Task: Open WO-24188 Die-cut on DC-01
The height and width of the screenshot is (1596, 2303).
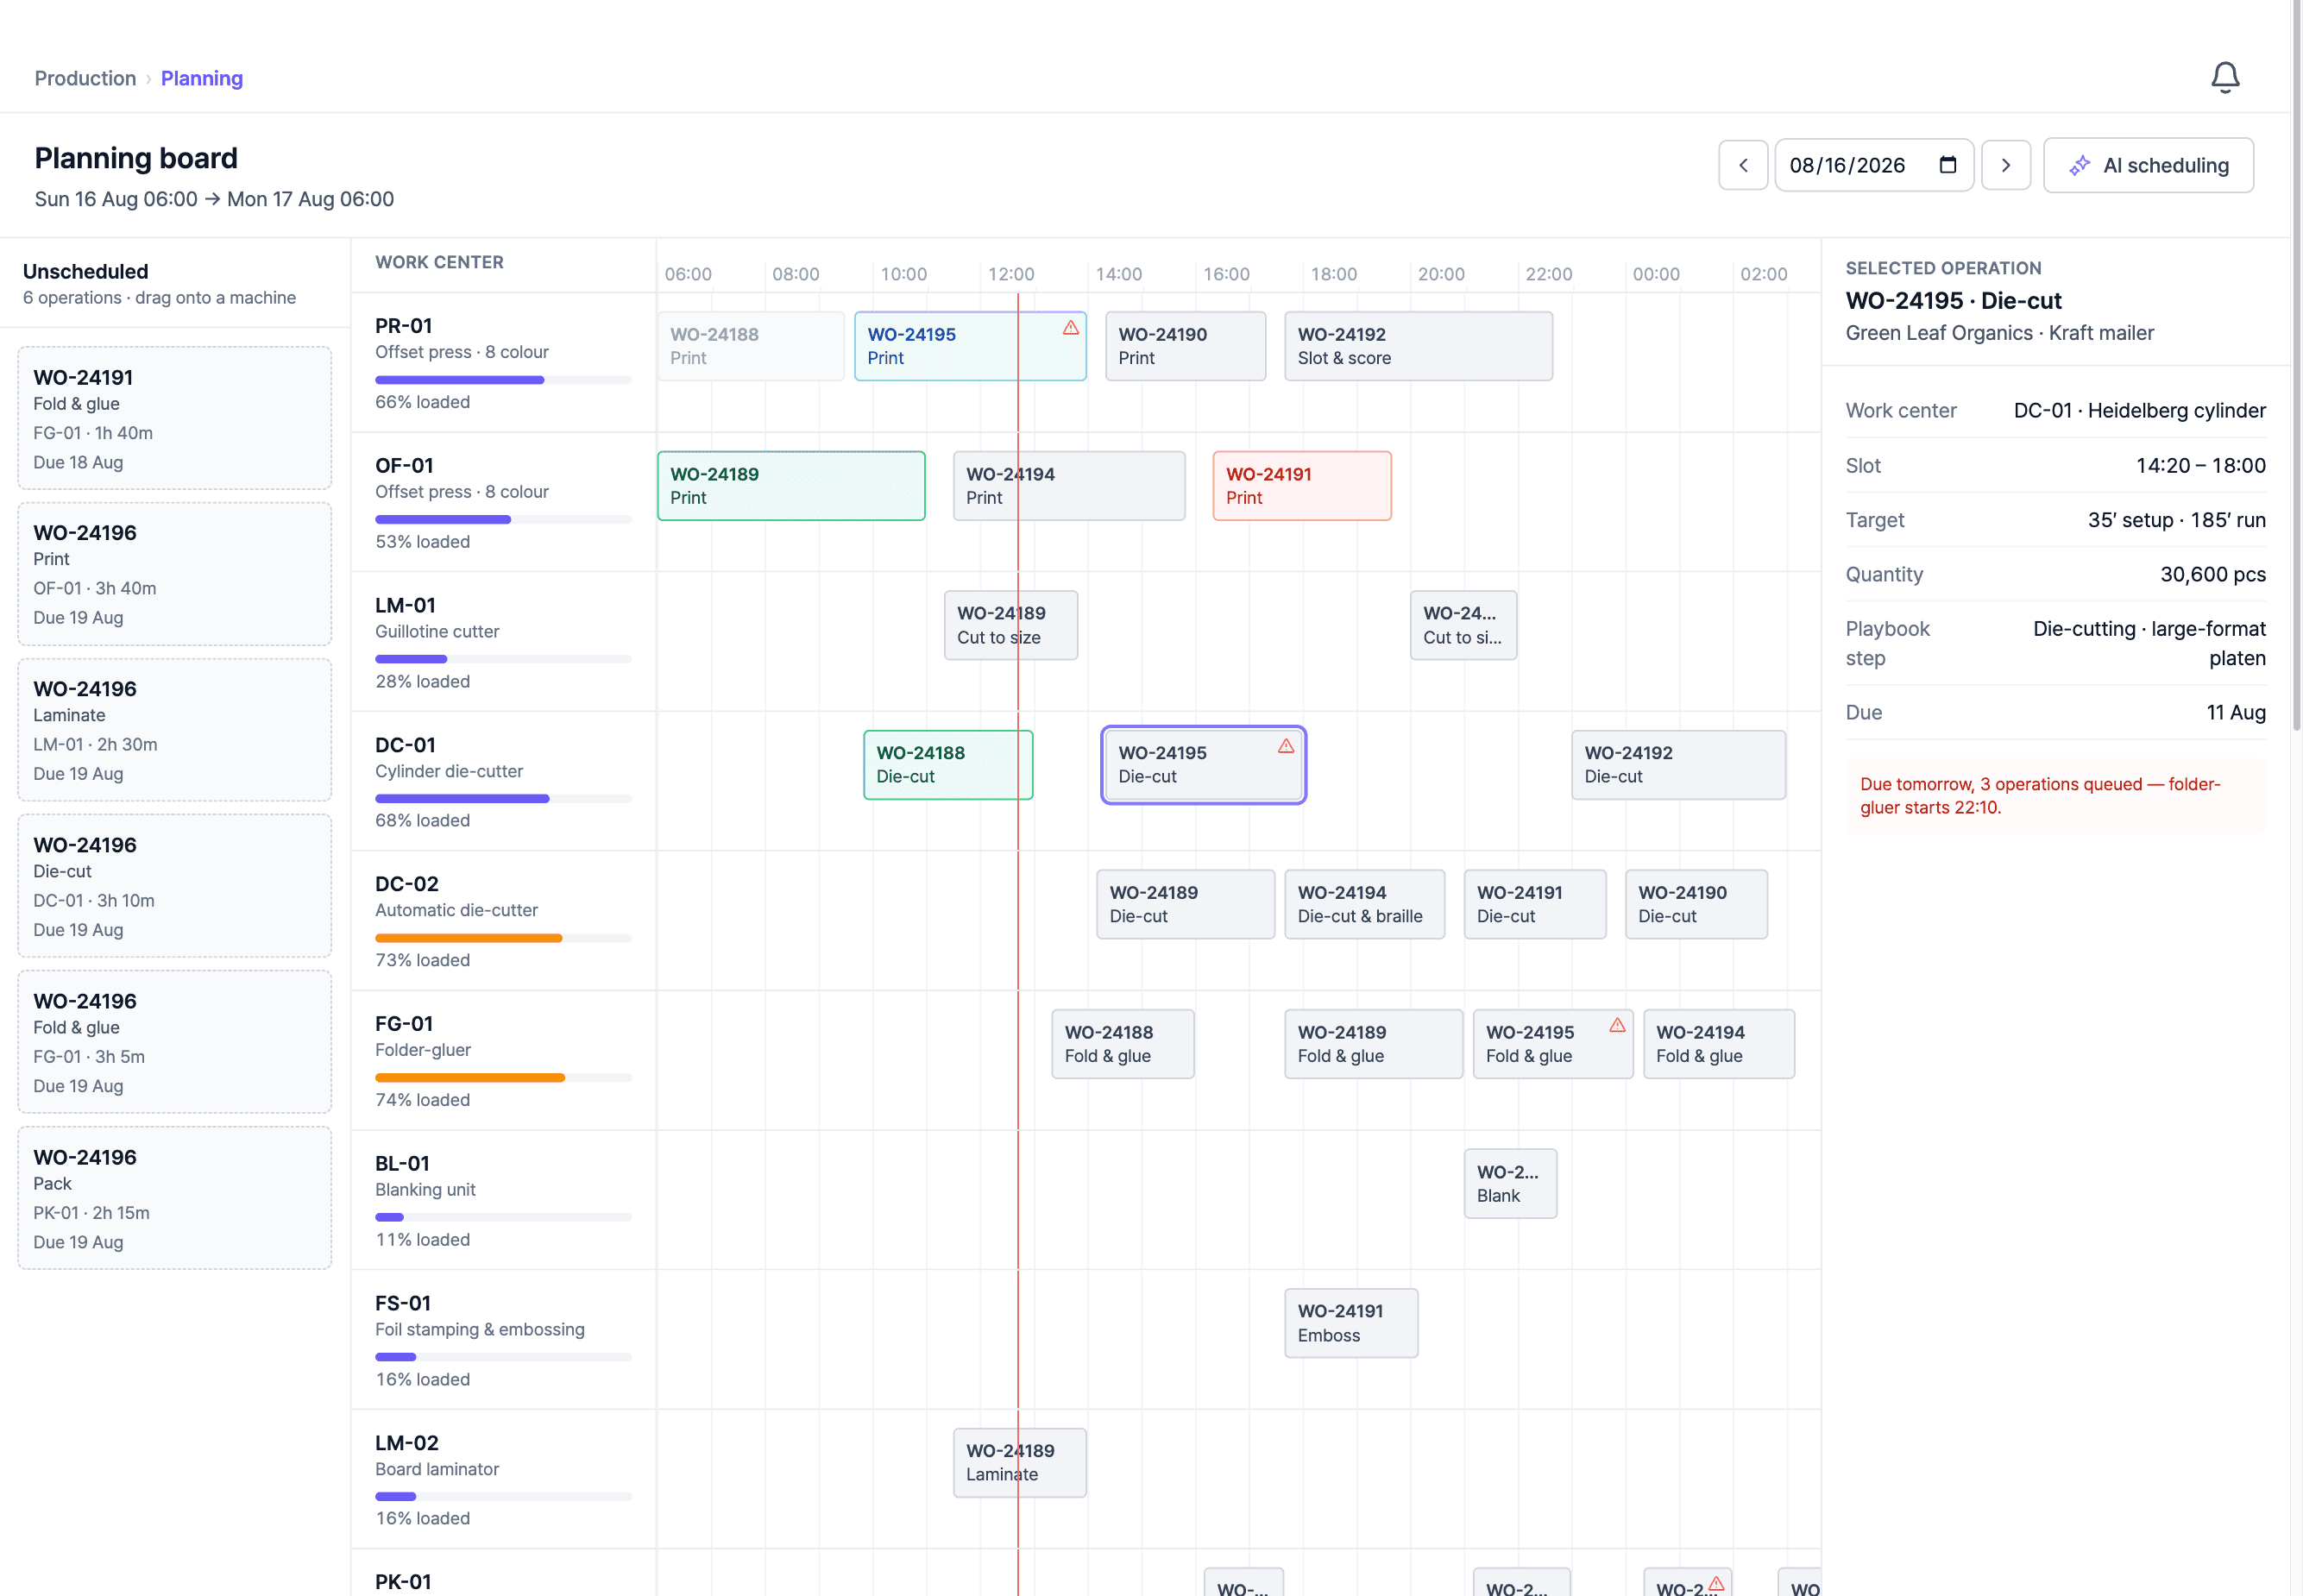Action: [x=948, y=765]
